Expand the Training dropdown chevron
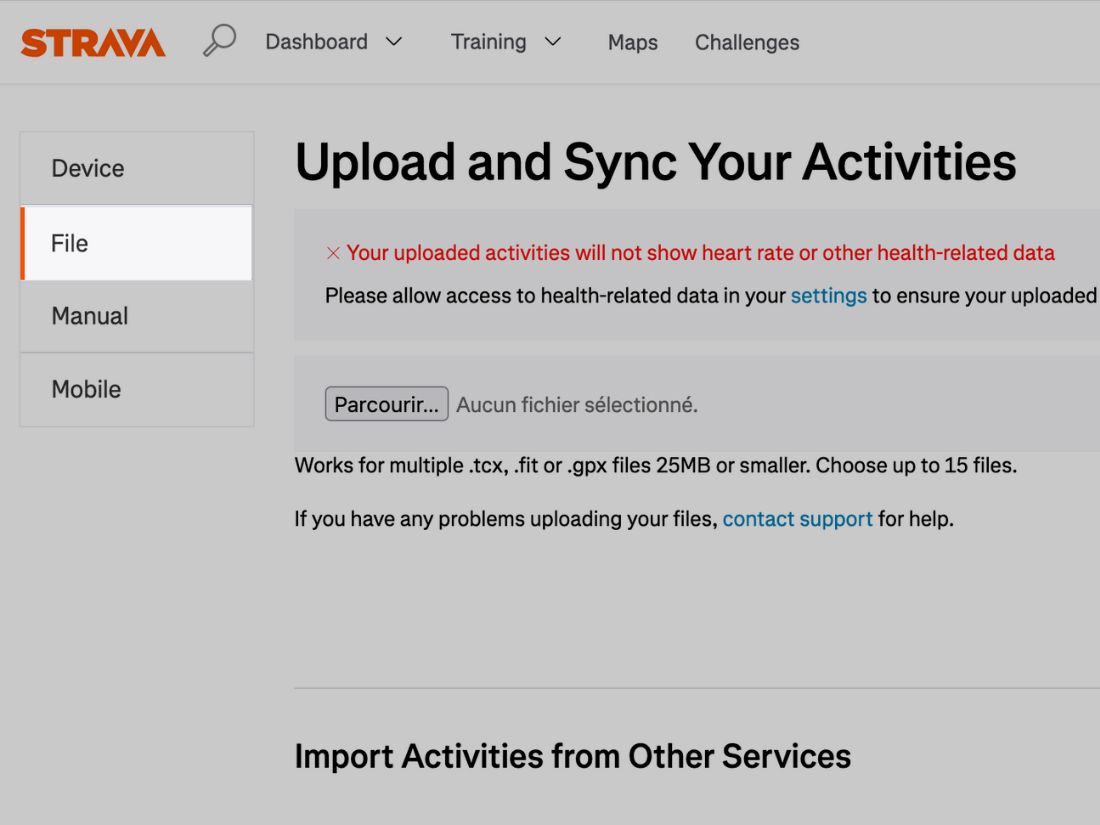1100x825 pixels. 552,42
